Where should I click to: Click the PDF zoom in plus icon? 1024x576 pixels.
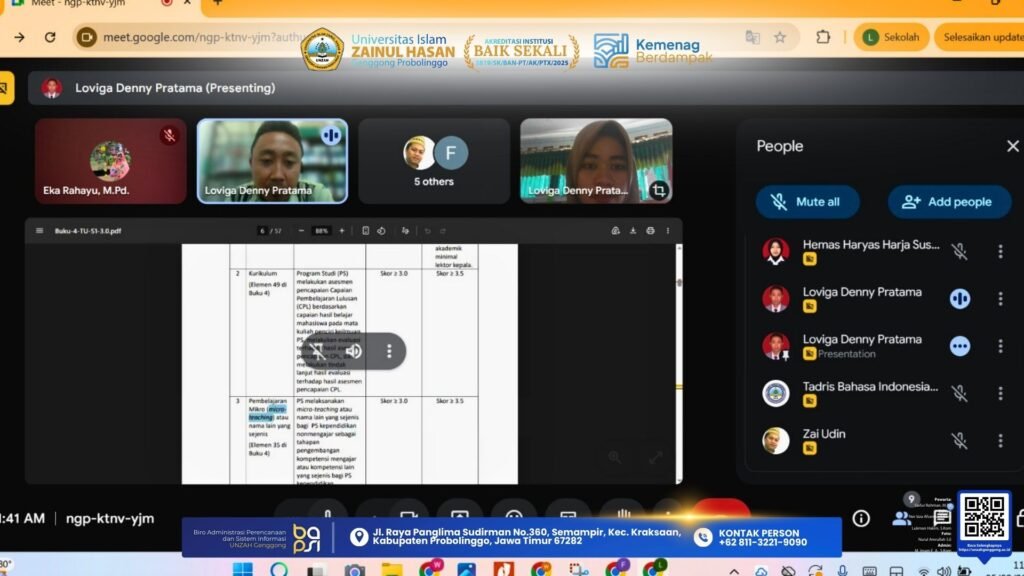coord(341,231)
